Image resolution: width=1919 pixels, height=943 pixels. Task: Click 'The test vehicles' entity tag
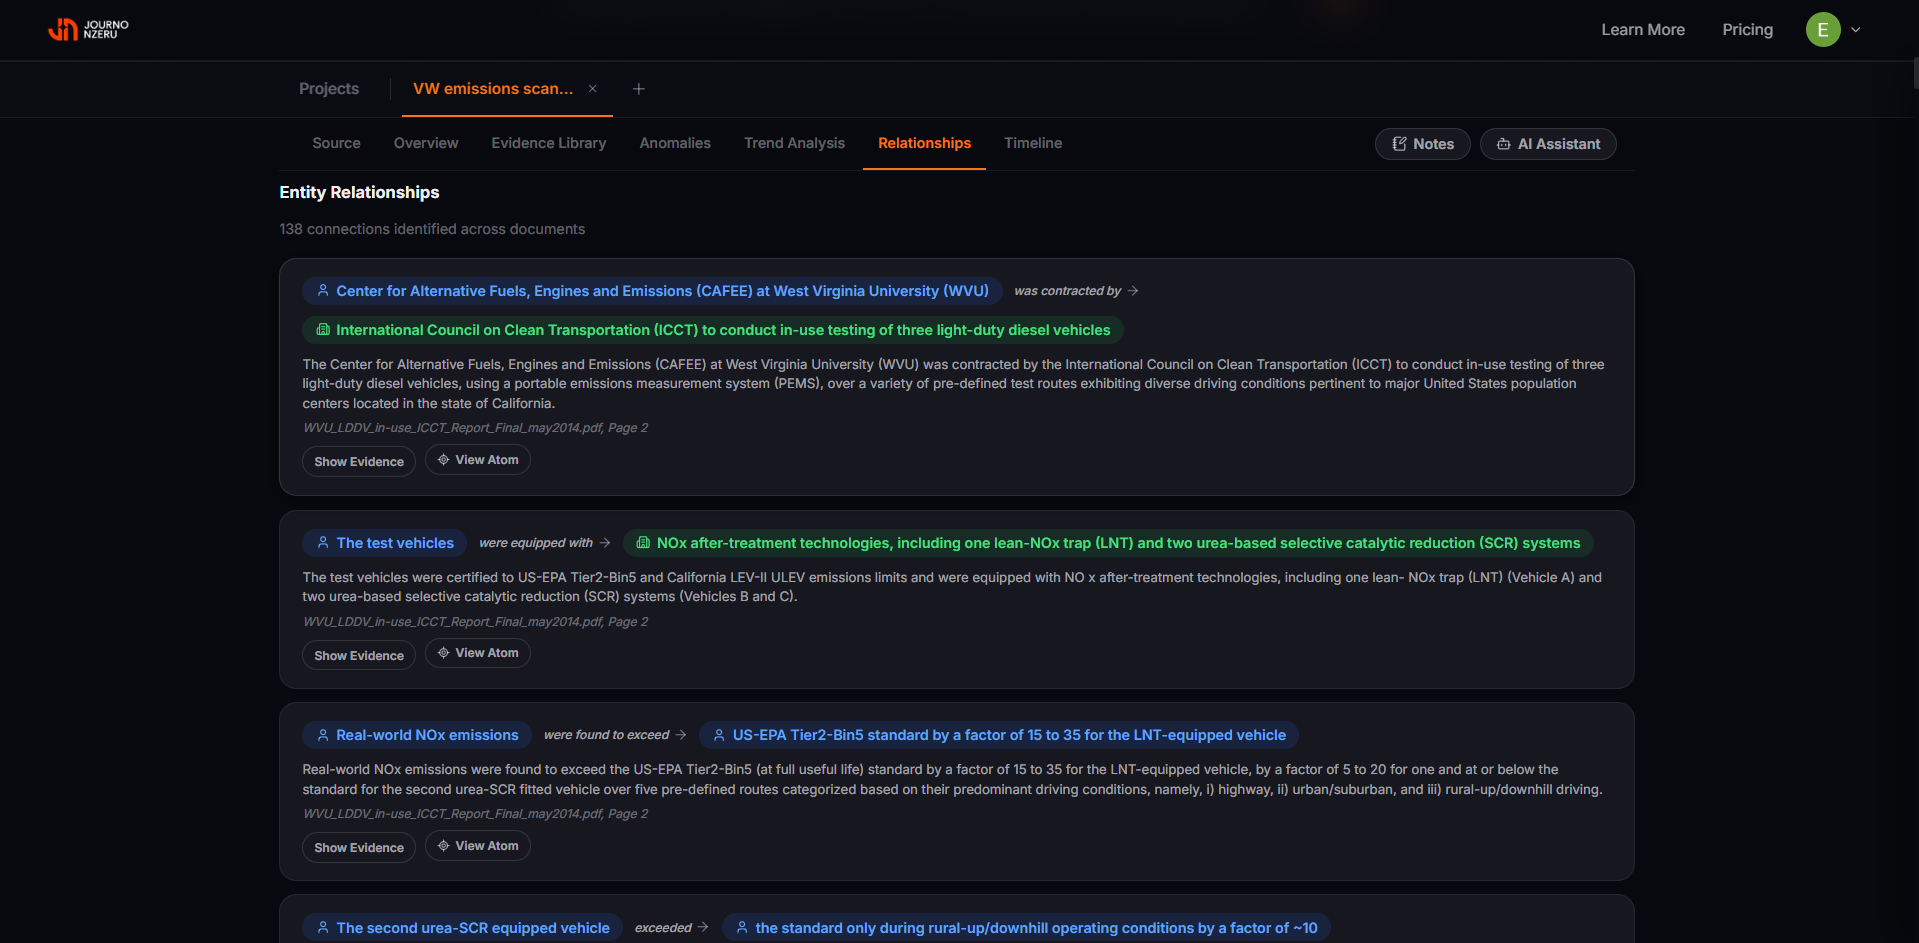tap(384, 543)
